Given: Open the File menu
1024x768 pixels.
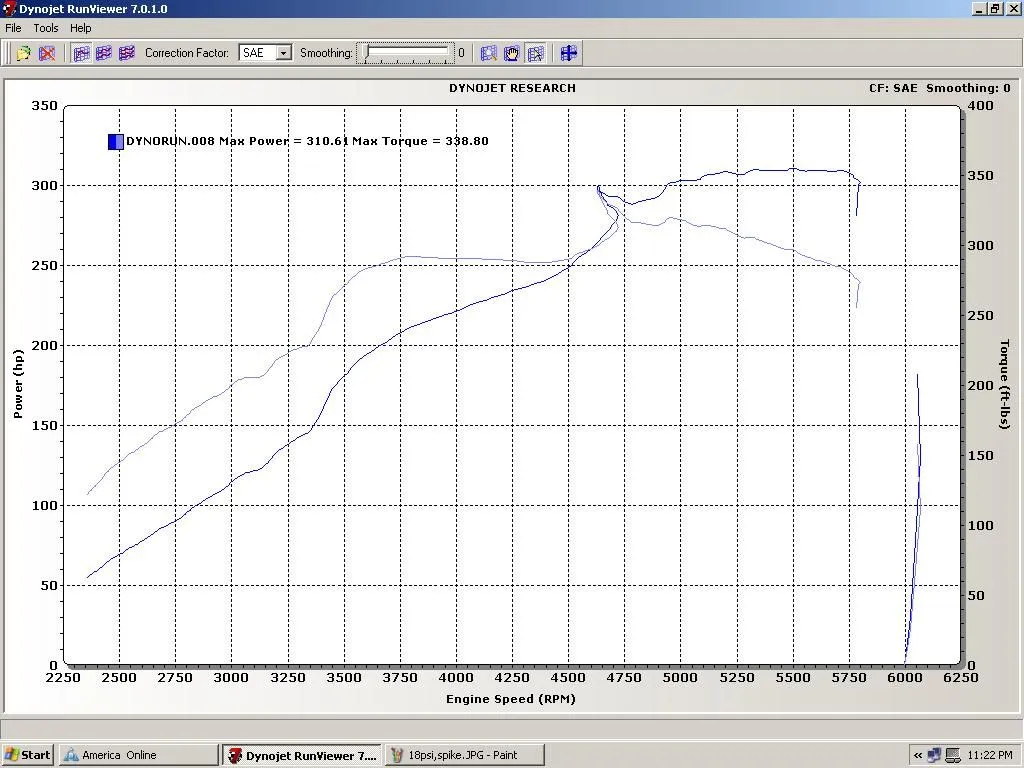Looking at the screenshot, I should point(13,28).
